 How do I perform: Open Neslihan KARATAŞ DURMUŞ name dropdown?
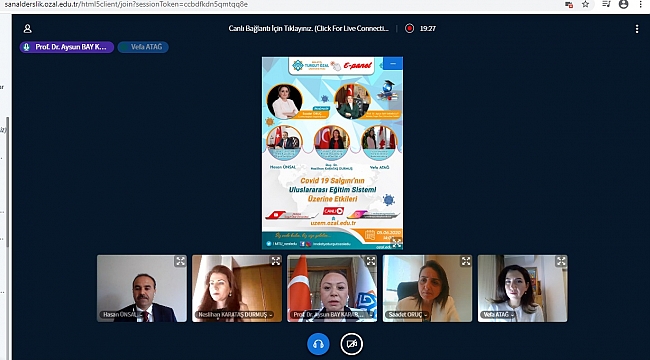click(235, 315)
